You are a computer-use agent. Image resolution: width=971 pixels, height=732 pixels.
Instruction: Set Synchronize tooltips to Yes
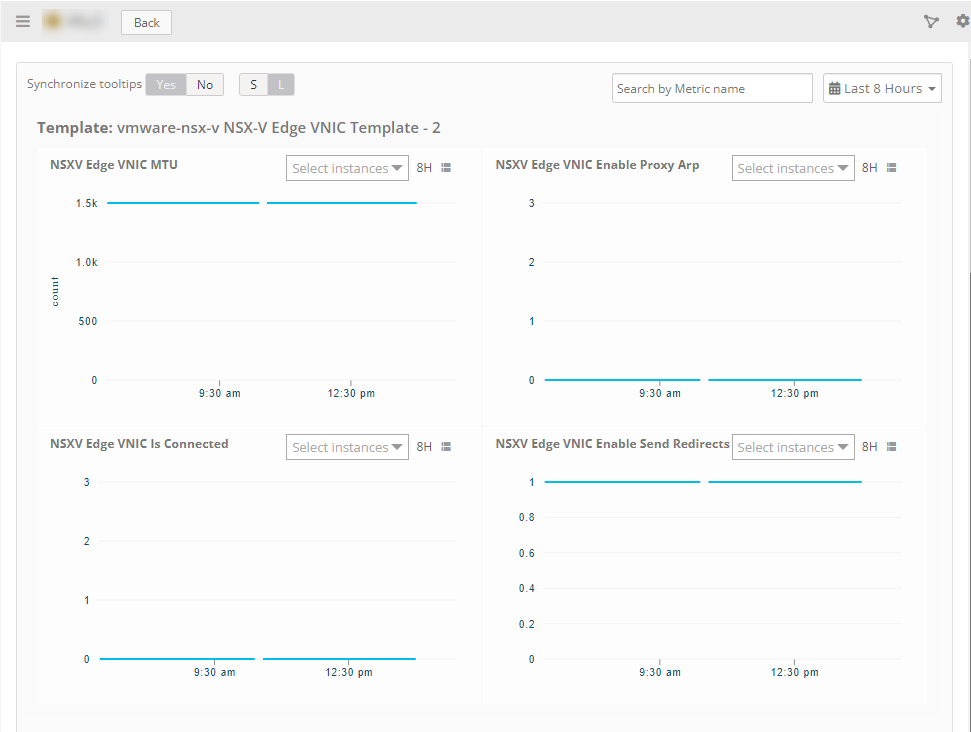165,84
